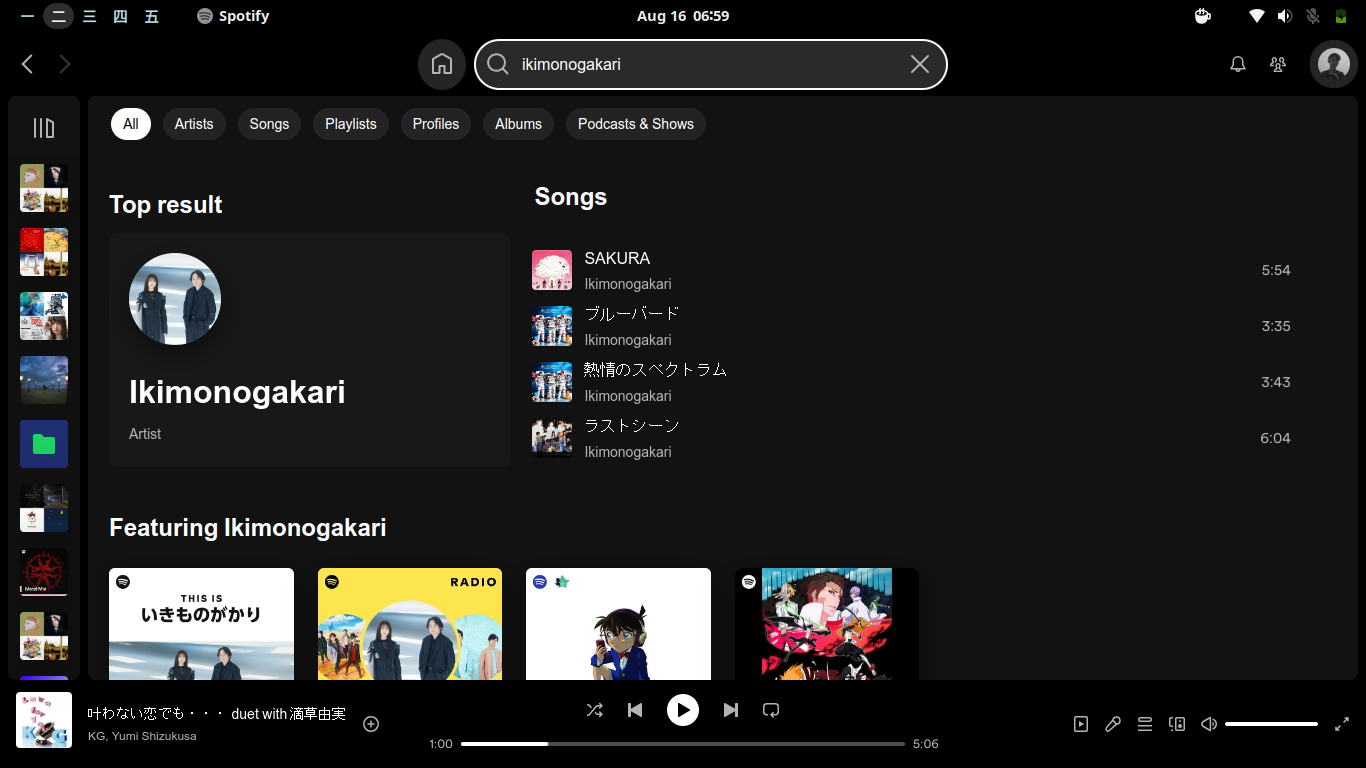Open the colorful anime playlist card
This screenshot has height=768, width=1366.
(x=827, y=624)
